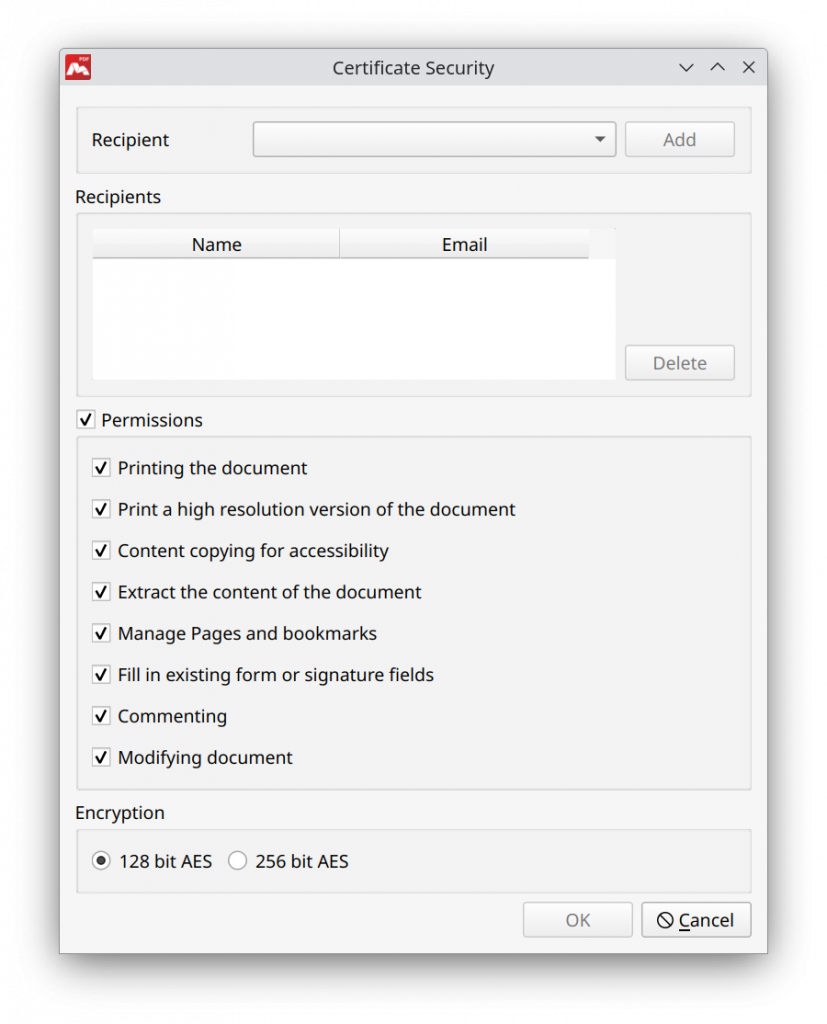827x1024 pixels.
Task: Select the '128 bit AES' encryption option
Action: tap(101, 859)
